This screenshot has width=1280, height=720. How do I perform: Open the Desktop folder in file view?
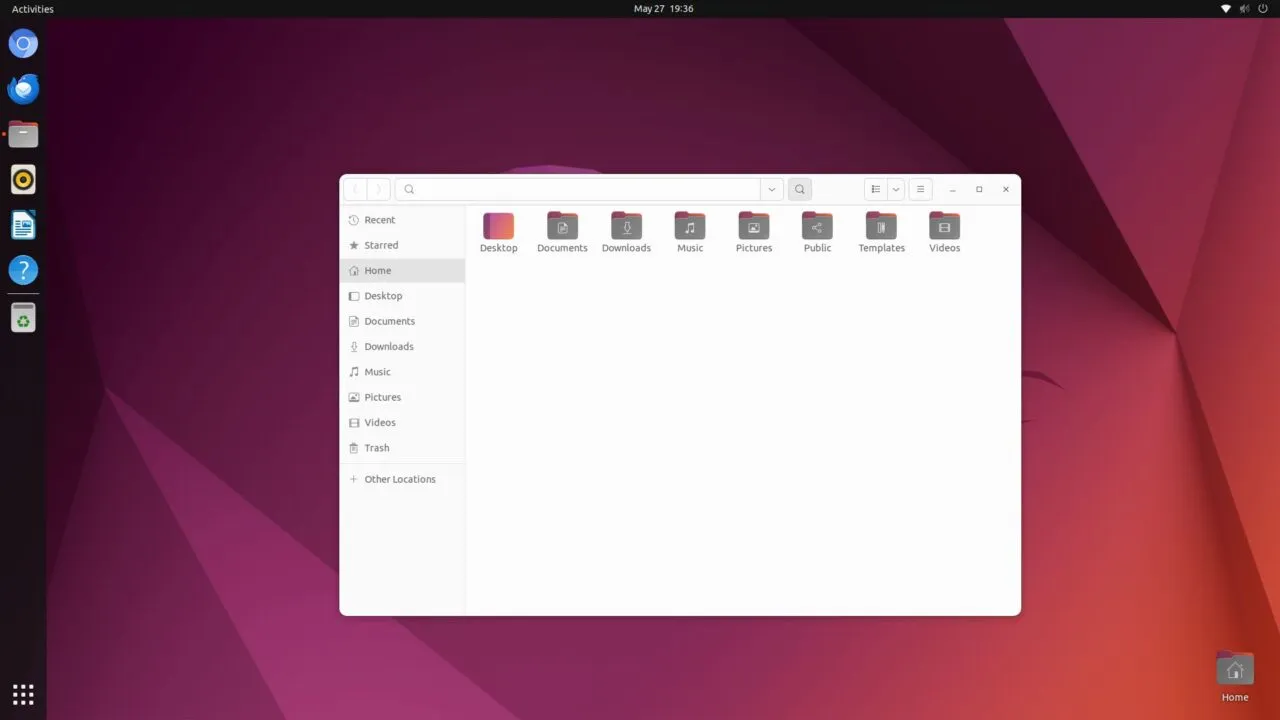(498, 226)
